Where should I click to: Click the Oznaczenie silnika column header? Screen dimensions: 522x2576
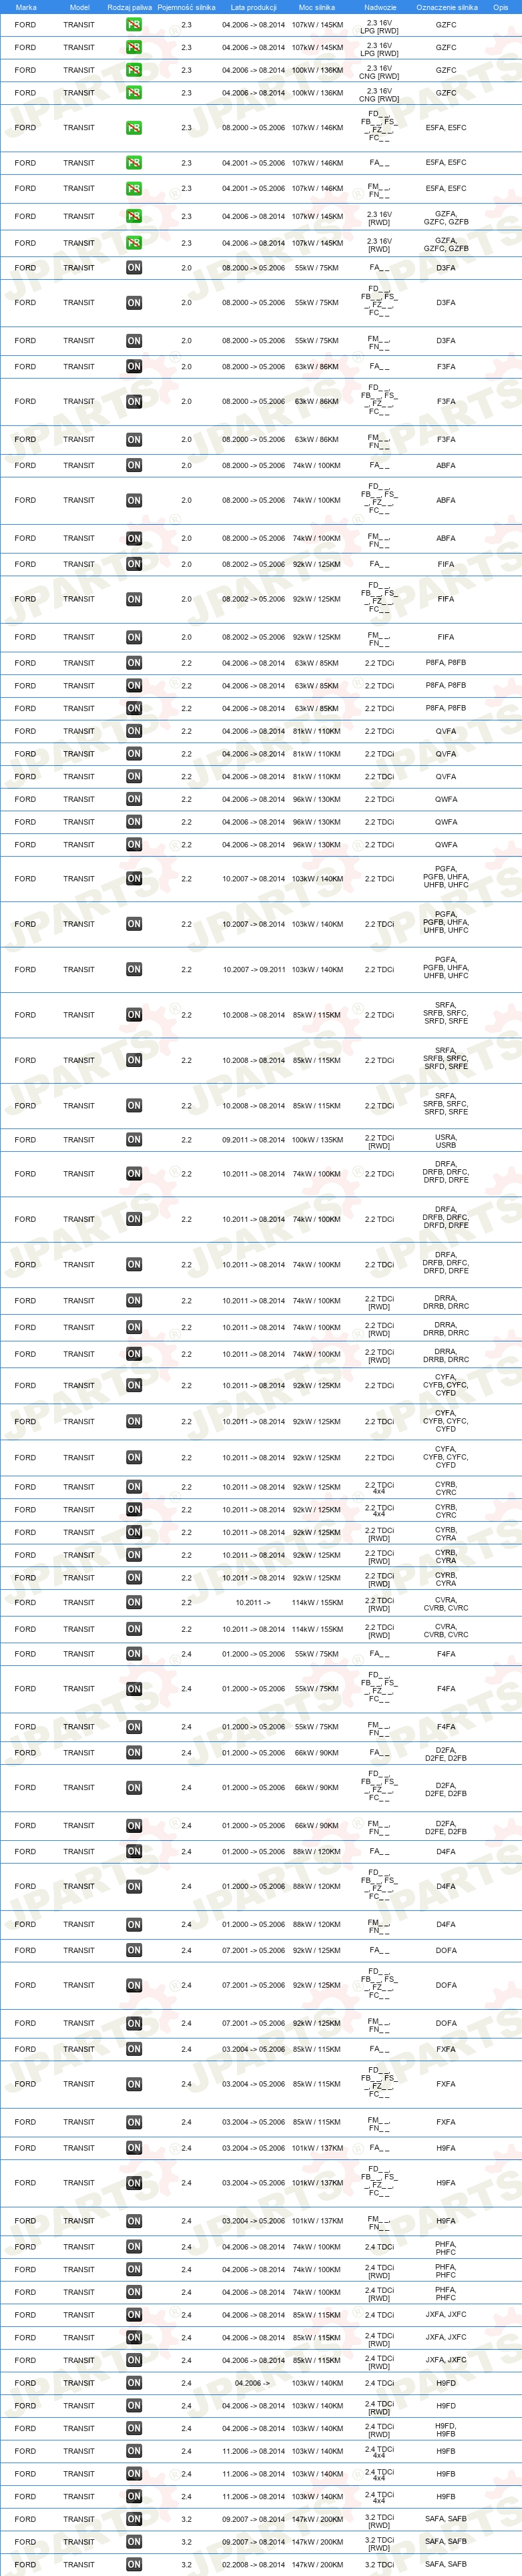coord(446,7)
